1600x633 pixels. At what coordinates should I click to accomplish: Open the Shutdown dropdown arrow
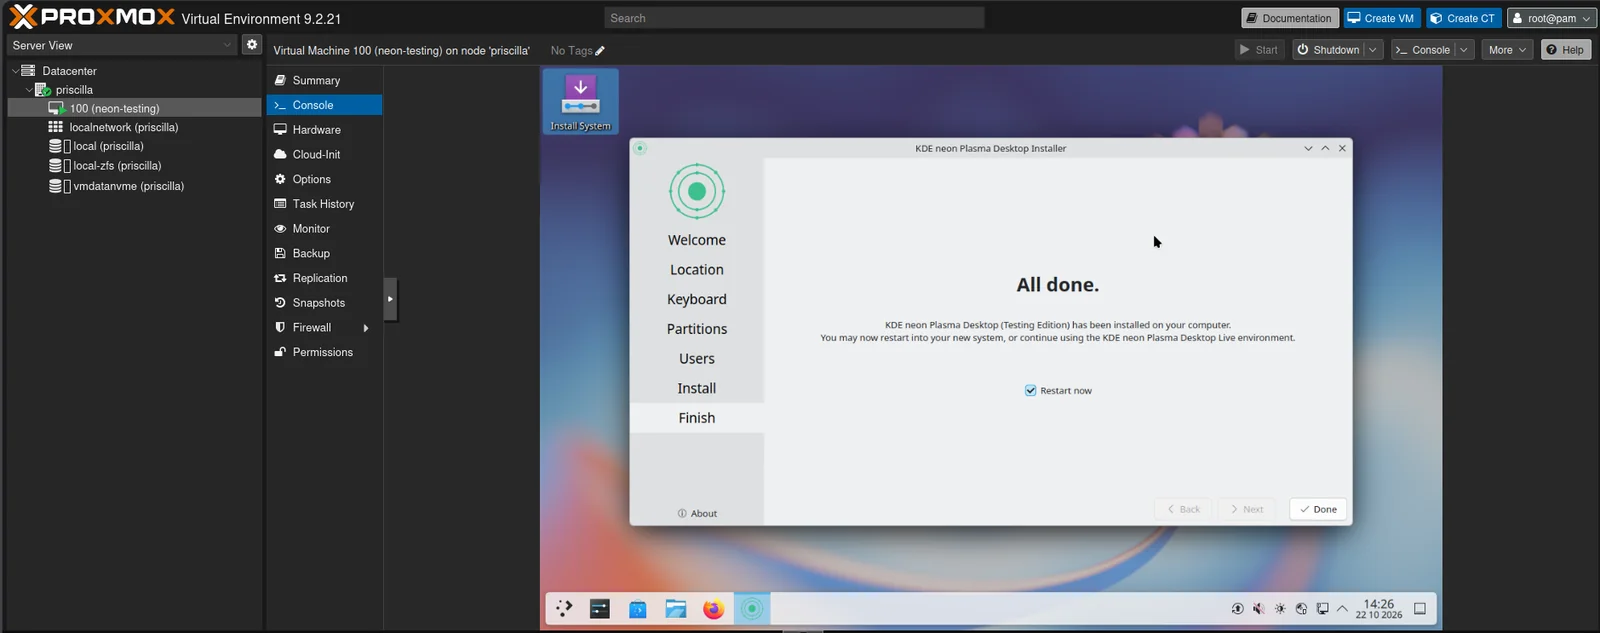(1373, 50)
